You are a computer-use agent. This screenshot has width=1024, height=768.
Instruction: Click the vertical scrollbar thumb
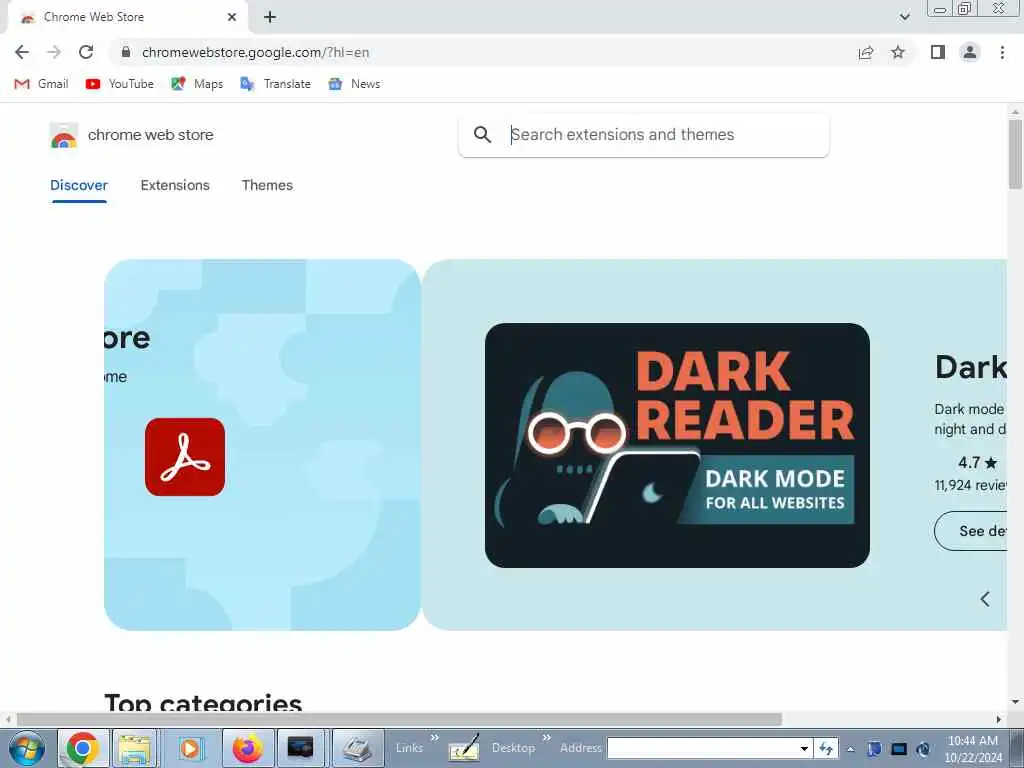tap(1015, 153)
